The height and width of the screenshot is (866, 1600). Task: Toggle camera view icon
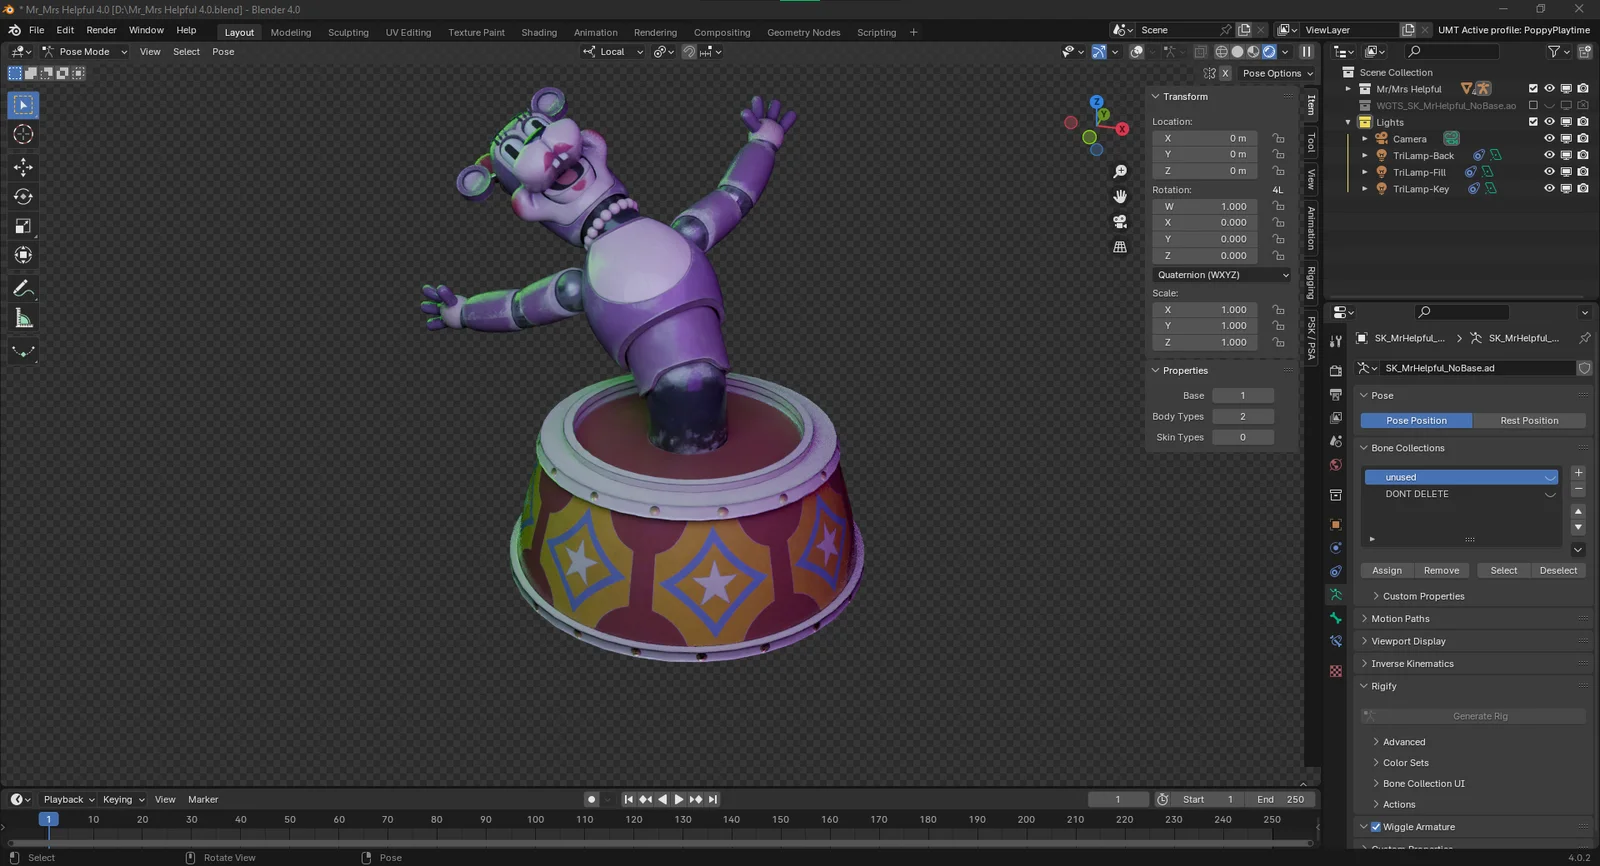click(x=1120, y=221)
